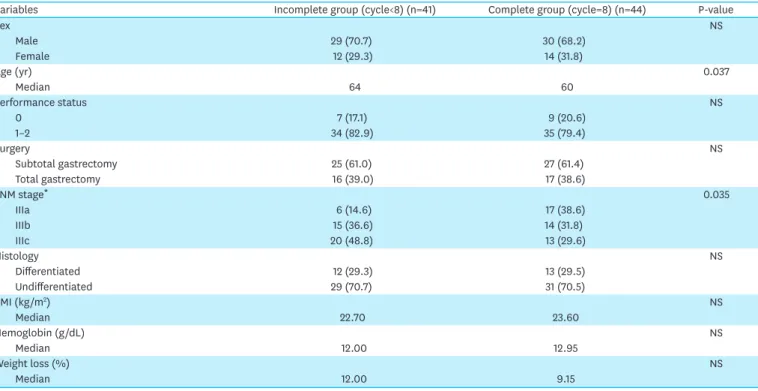Click the value '6 (14.6)'

(353, 210)
